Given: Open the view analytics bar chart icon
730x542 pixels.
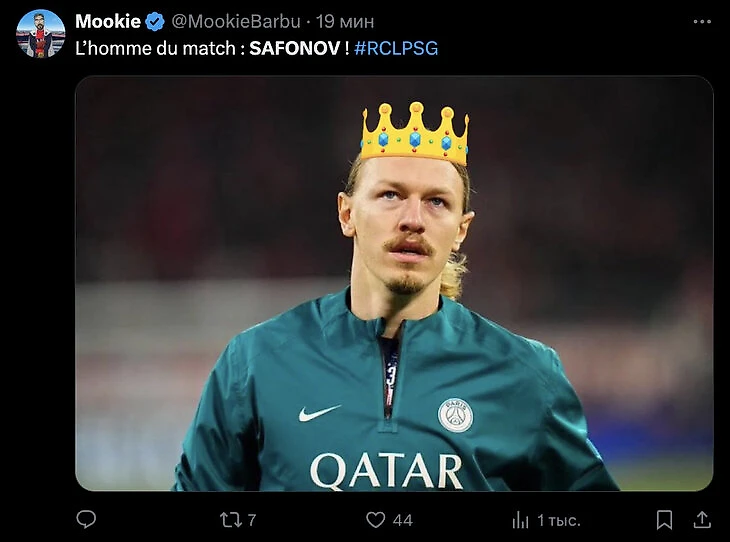Looking at the screenshot, I should 520,519.
